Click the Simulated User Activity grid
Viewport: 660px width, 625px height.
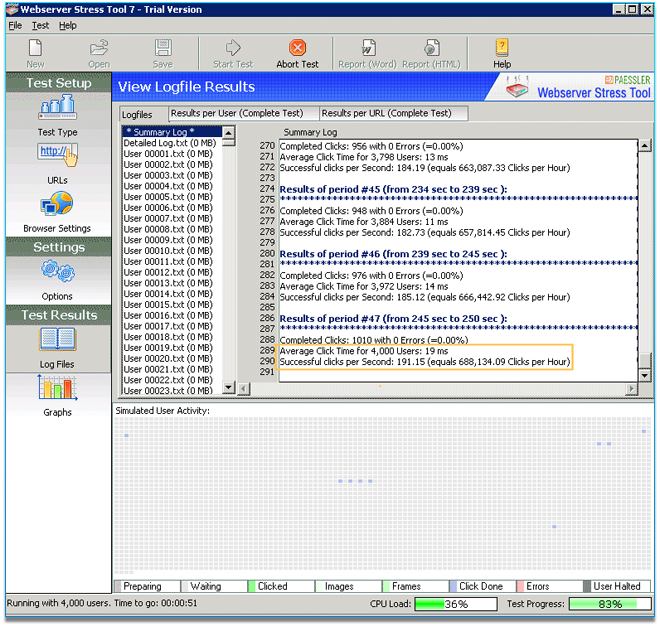coord(383,497)
